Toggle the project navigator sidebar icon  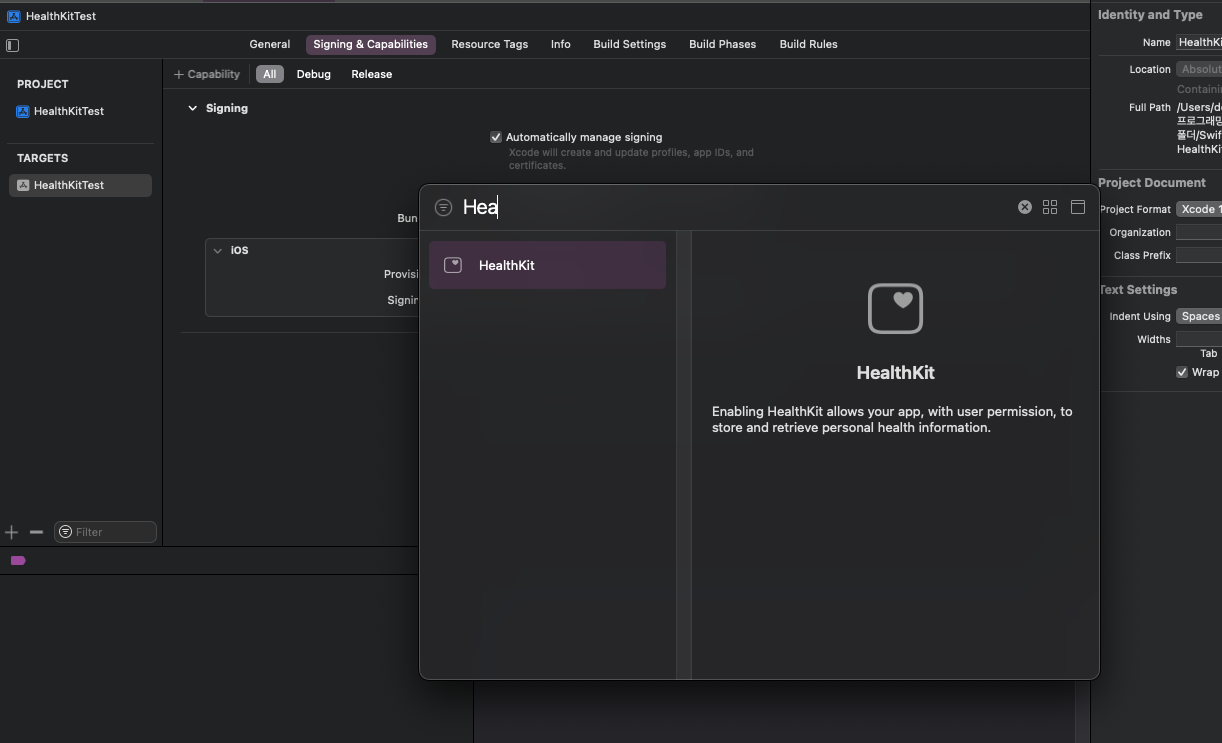coord(12,45)
